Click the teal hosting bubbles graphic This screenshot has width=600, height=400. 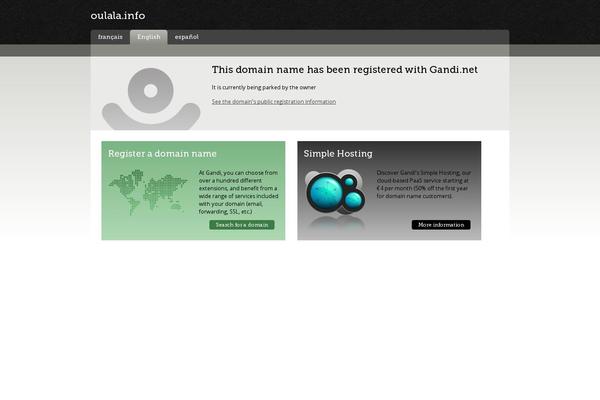[x=336, y=193]
